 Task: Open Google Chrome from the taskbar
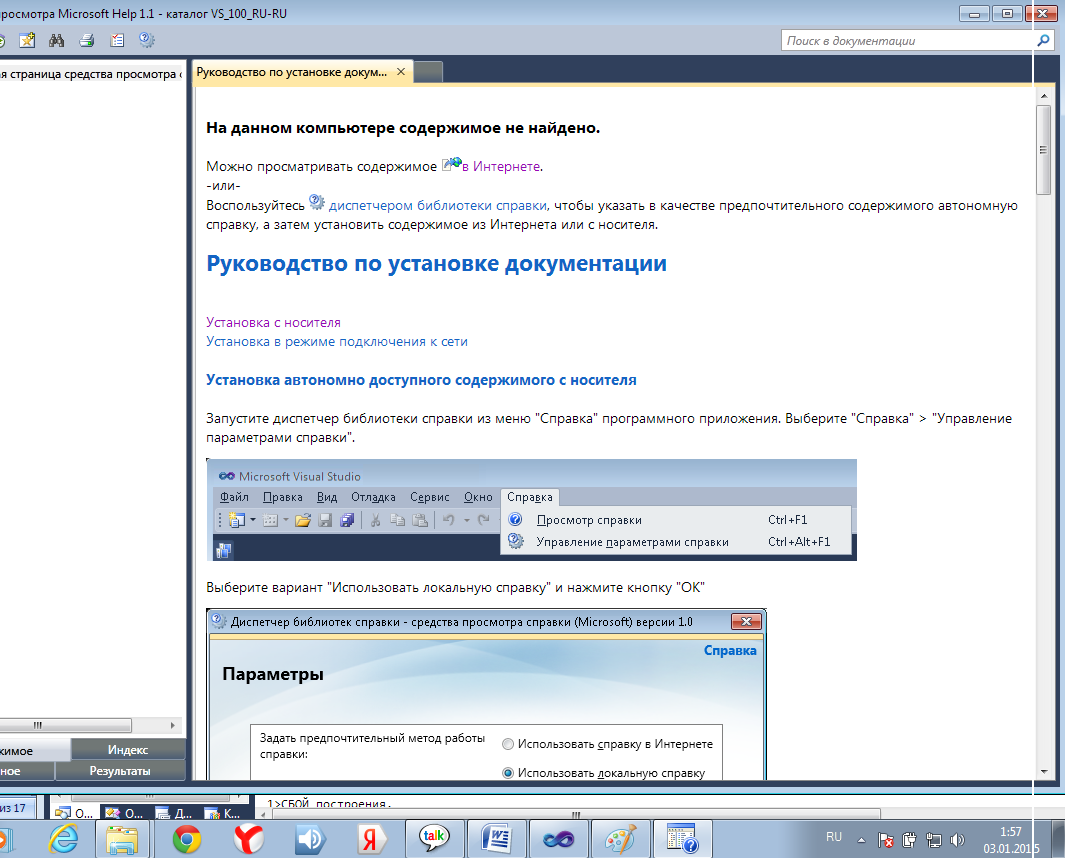(187, 840)
